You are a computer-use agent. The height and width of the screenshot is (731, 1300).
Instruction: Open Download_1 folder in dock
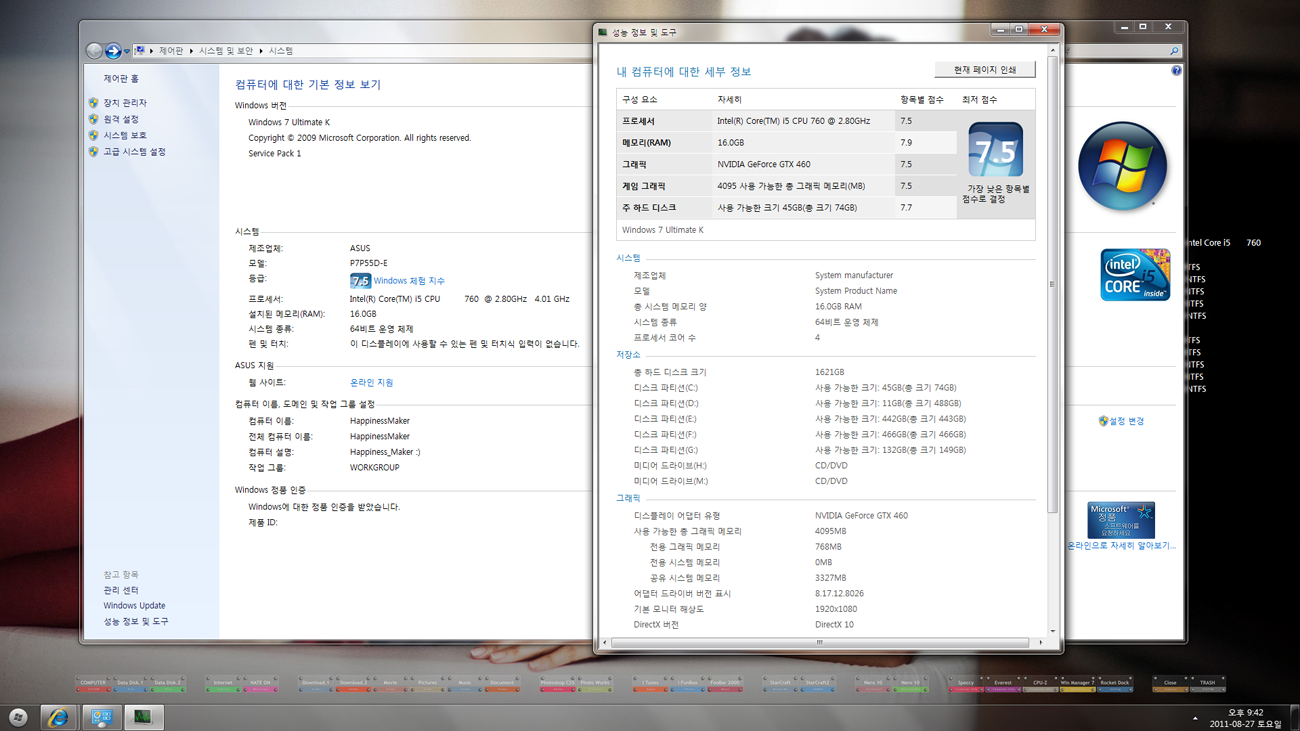pyautogui.click(x=315, y=685)
